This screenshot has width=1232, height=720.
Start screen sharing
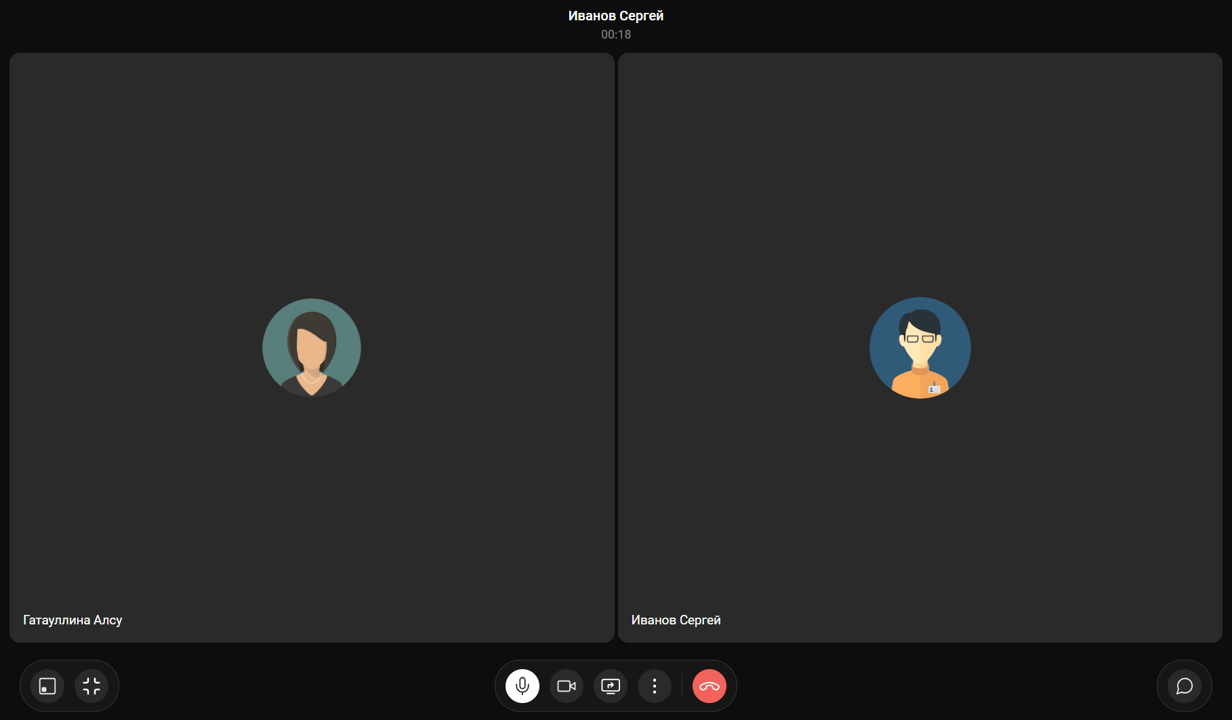pyautogui.click(x=610, y=686)
